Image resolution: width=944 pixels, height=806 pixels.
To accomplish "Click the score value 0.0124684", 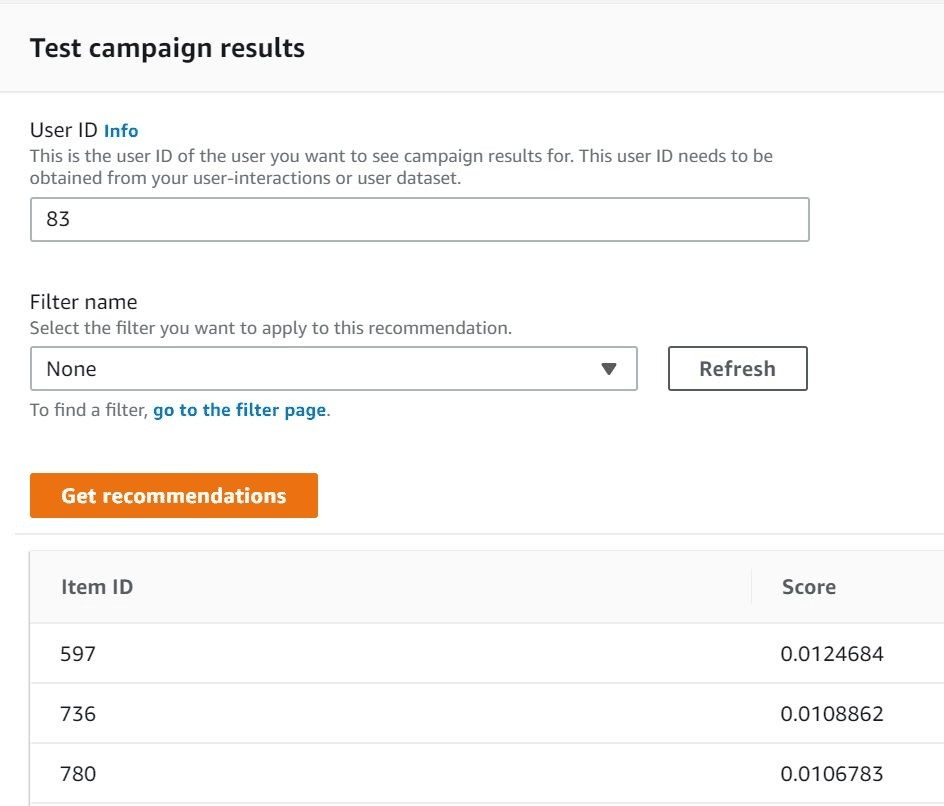I will tap(832, 654).
